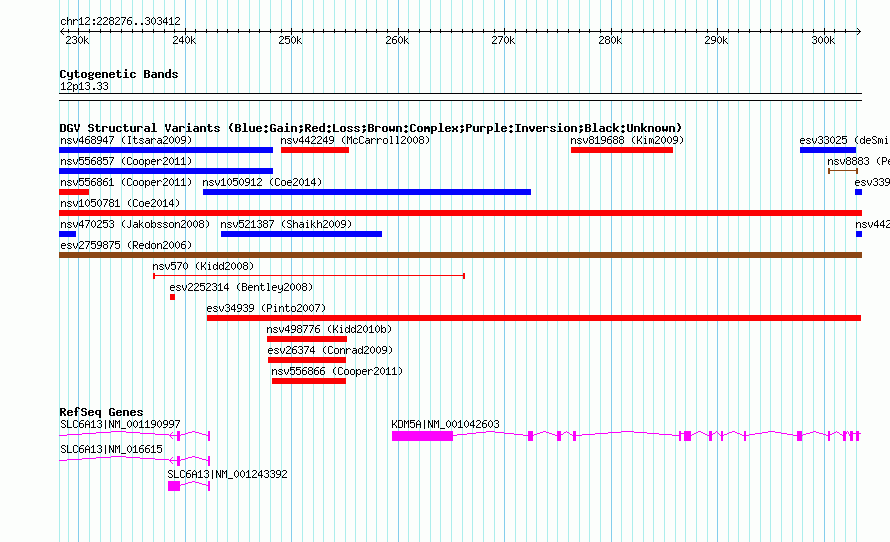Click the nsv468947 (Itsara2009) label
This screenshot has height=542, width=890.
click(x=126, y=140)
